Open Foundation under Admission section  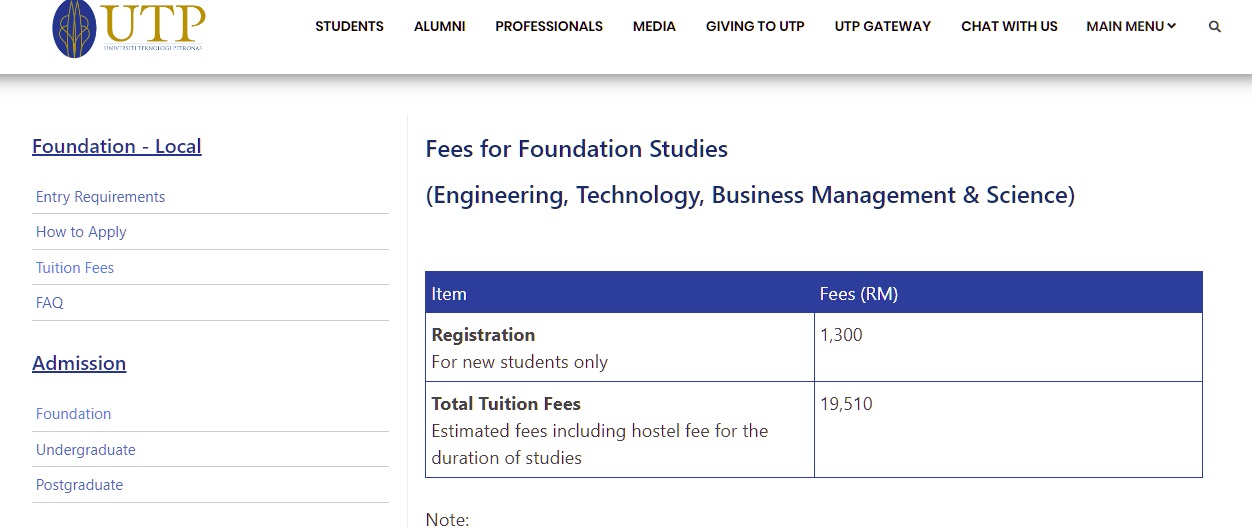pos(73,414)
